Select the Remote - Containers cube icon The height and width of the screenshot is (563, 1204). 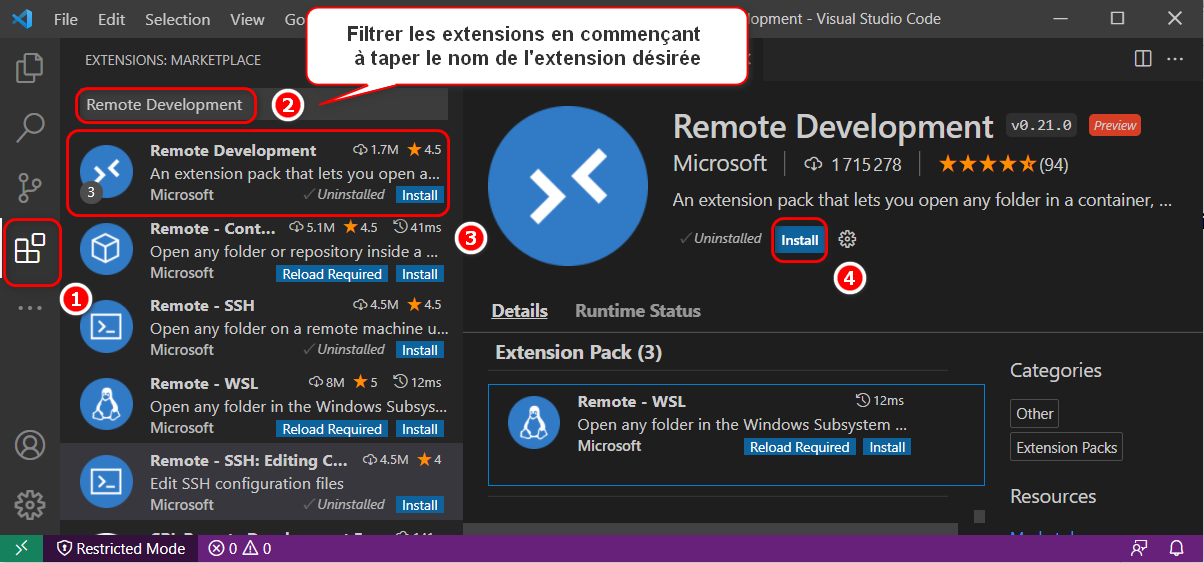click(105, 249)
